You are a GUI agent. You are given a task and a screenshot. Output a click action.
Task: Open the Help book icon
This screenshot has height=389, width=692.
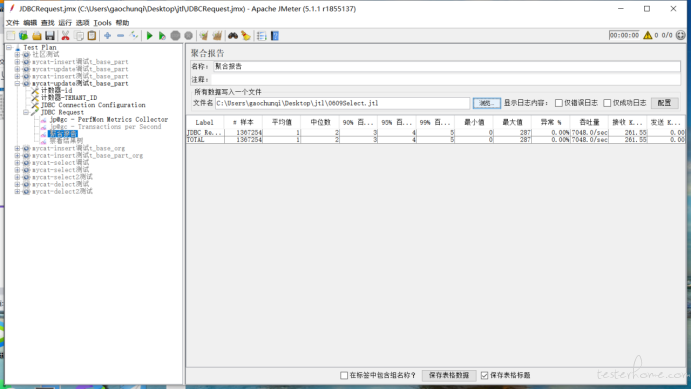click(275, 36)
